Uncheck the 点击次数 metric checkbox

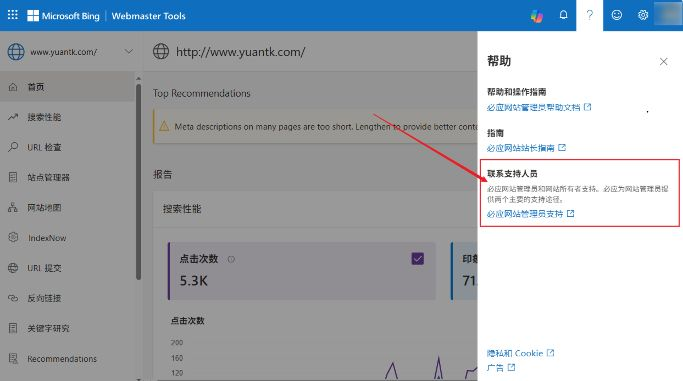(417, 259)
